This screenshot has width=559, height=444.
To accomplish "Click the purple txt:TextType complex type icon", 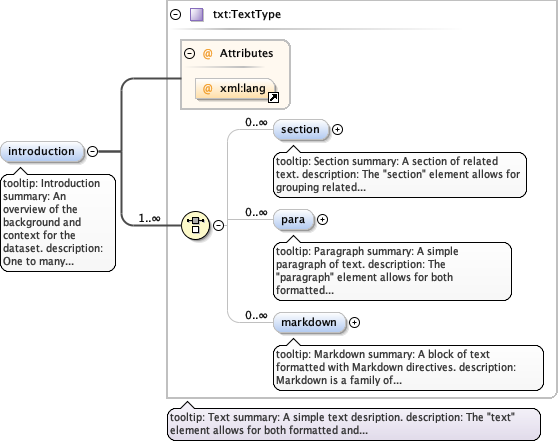I will (x=196, y=15).
